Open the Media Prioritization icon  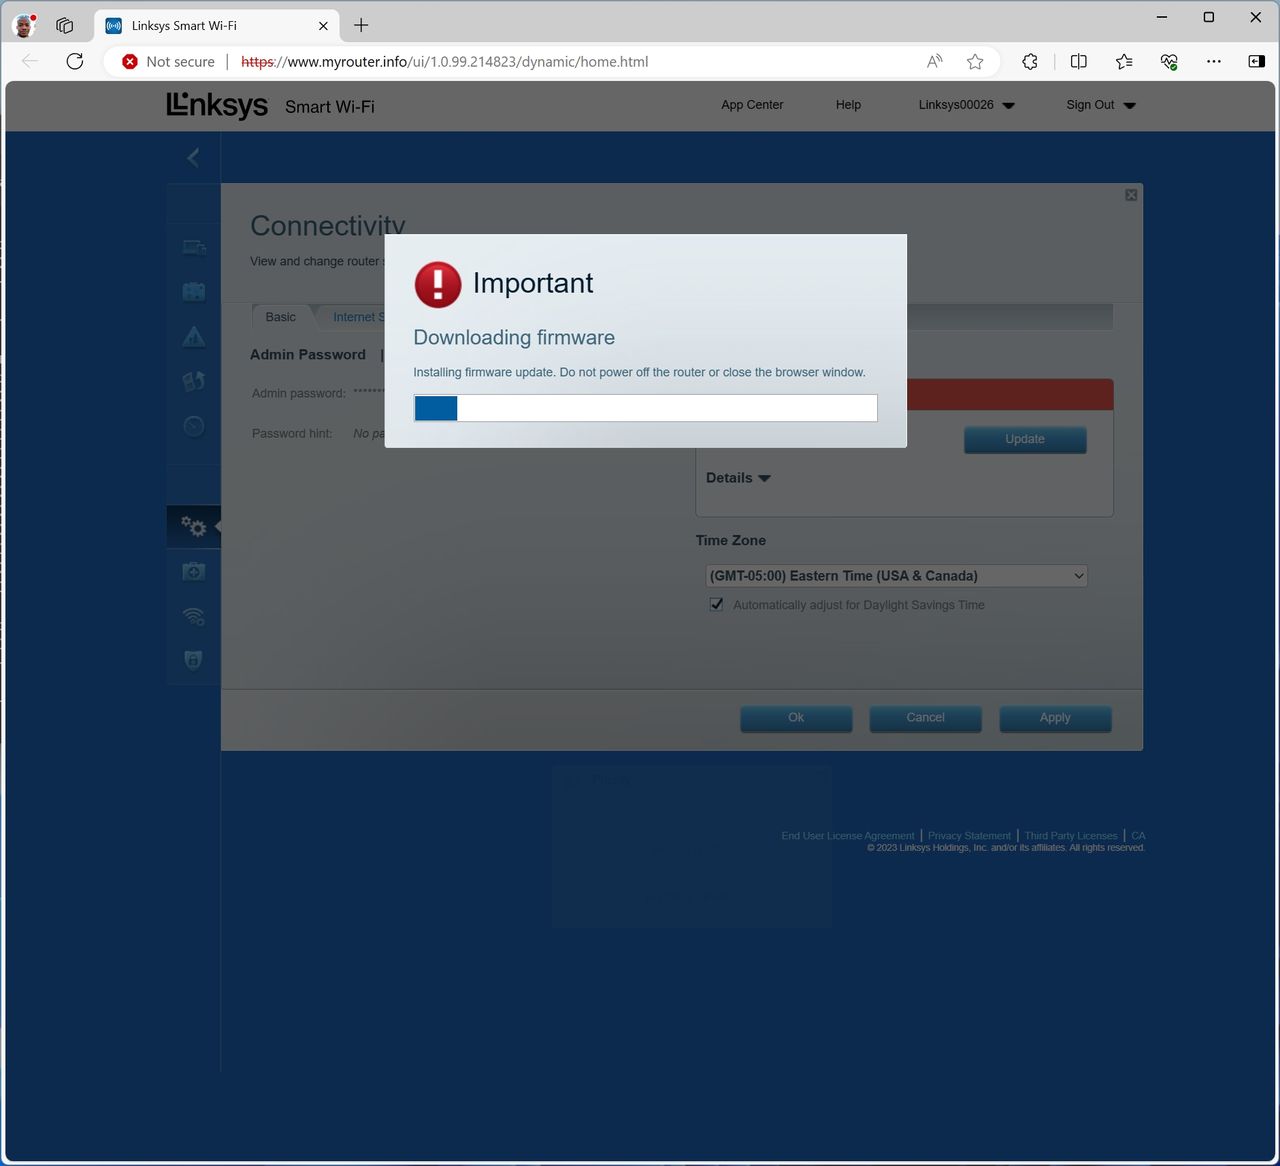coord(194,381)
